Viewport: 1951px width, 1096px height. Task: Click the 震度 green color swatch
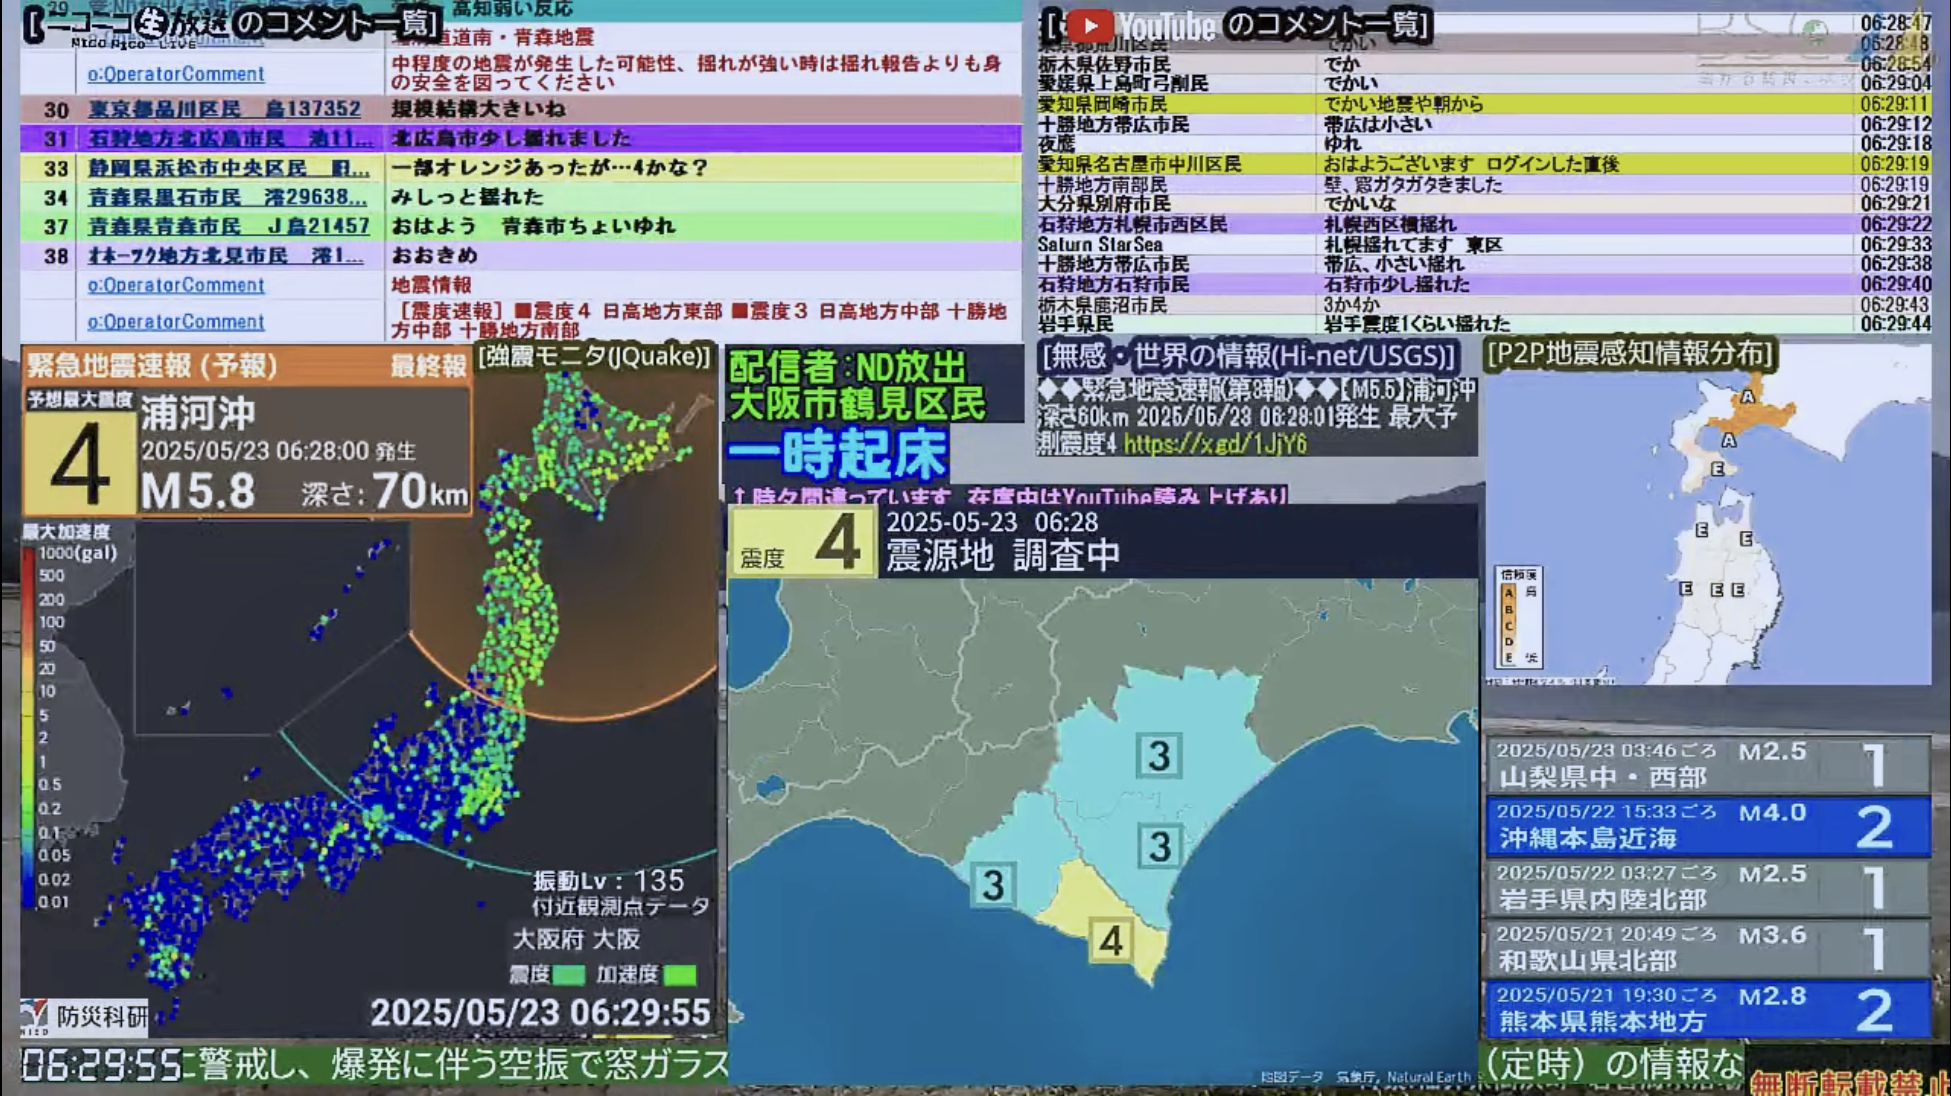(x=568, y=974)
